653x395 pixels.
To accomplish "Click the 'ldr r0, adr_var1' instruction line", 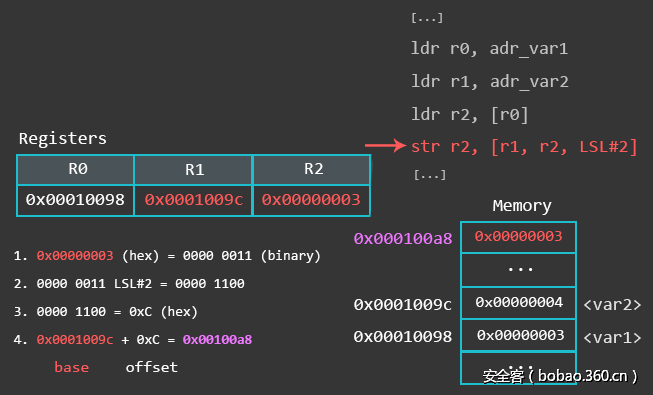I will coord(489,49).
